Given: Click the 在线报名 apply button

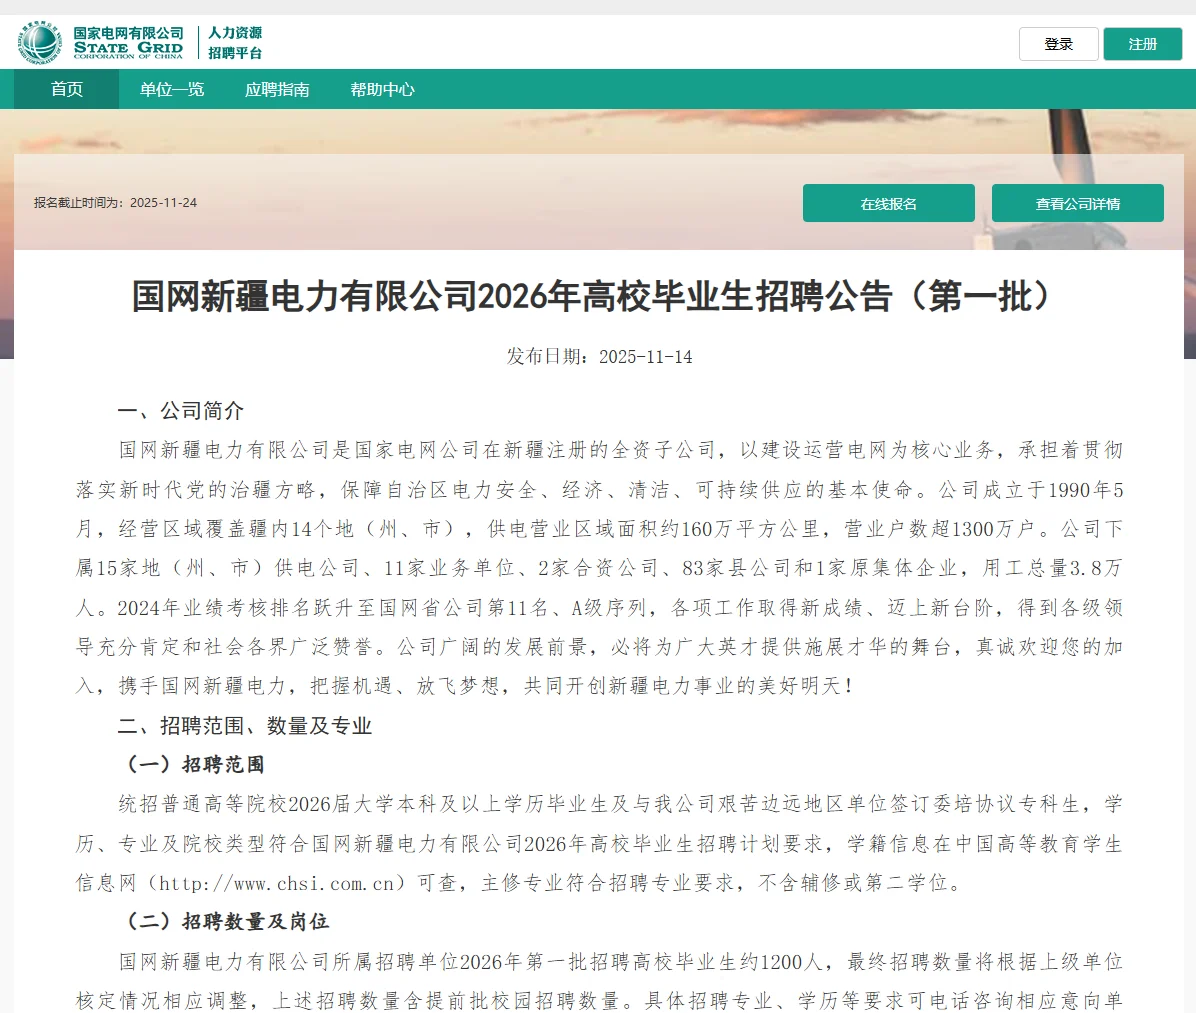Looking at the screenshot, I should [x=889, y=203].
